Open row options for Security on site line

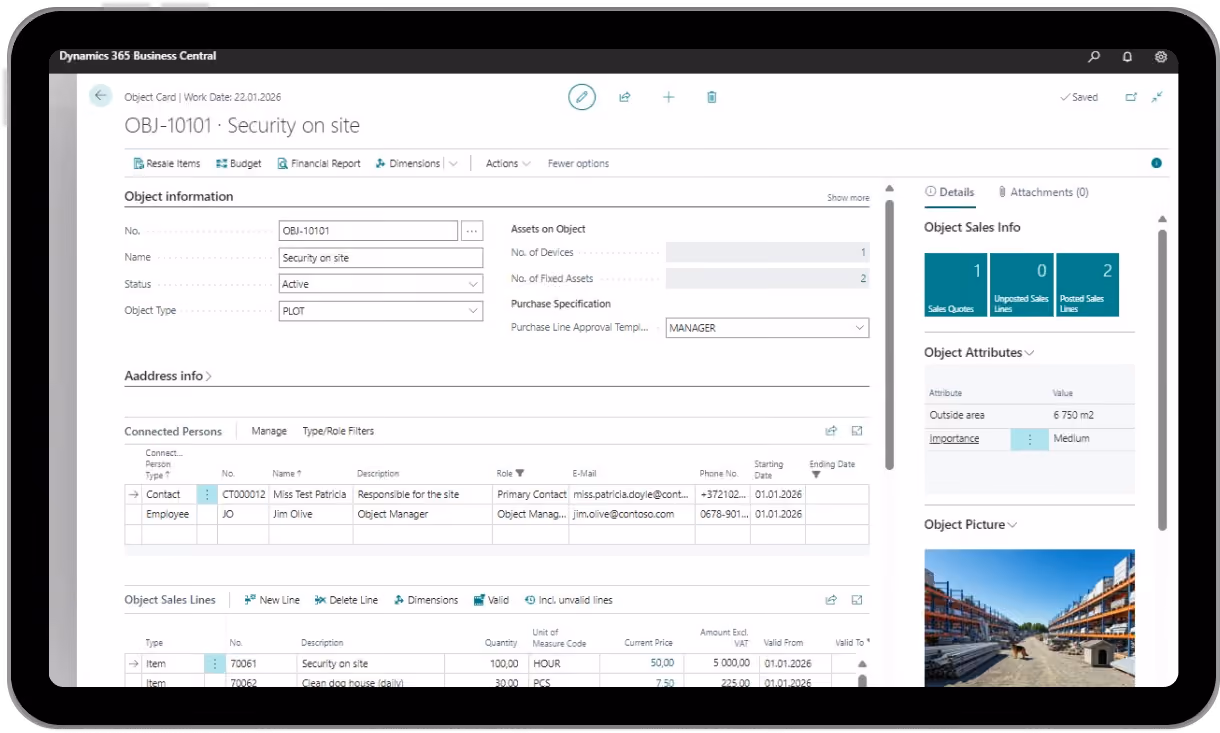[215, 664]
